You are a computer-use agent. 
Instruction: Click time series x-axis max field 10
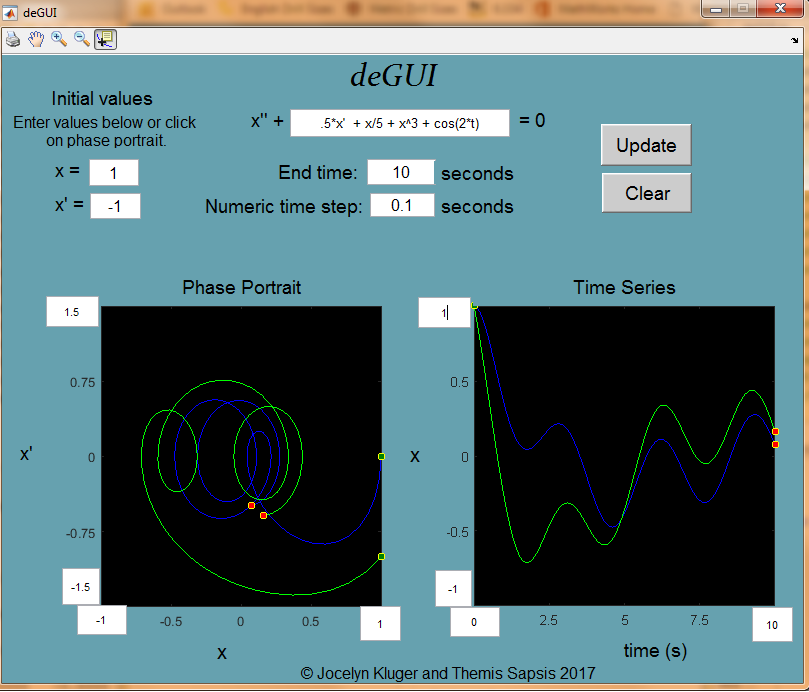coord(772,624)
